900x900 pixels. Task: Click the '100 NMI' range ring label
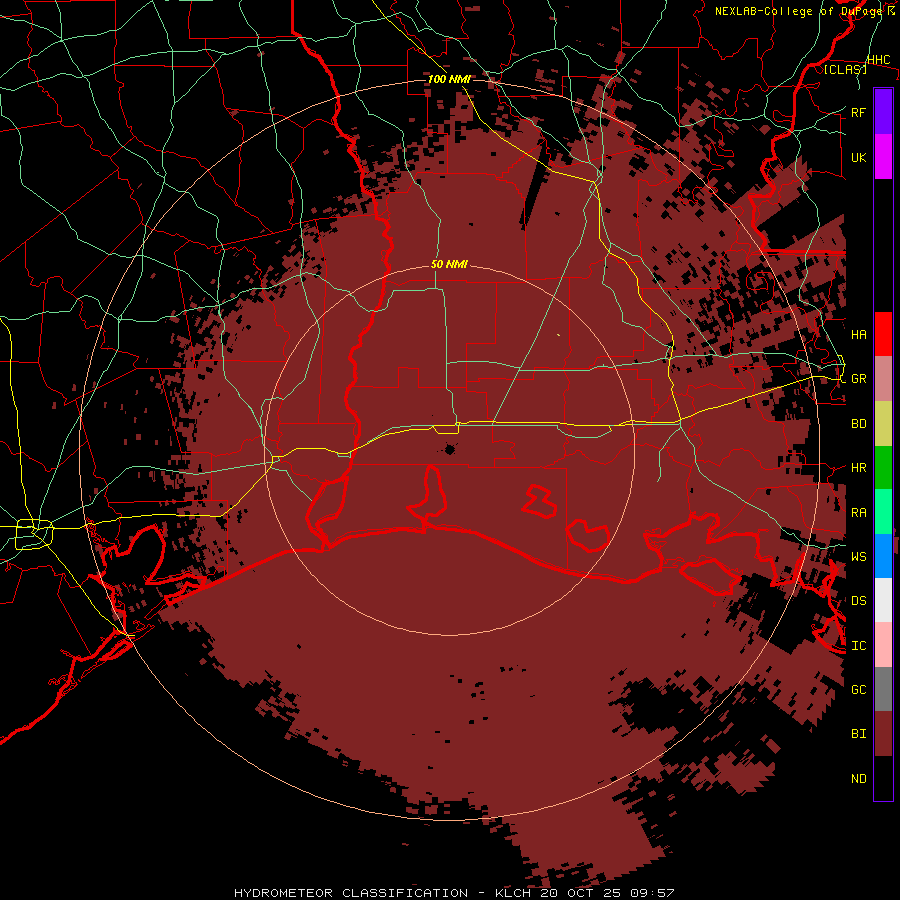tap(449, 79)
